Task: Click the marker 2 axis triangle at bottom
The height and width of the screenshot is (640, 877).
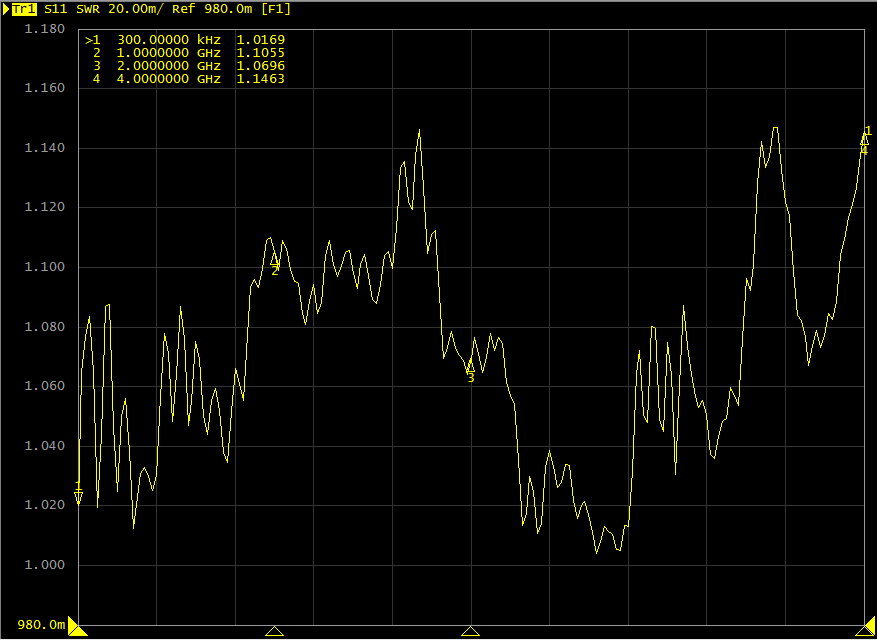Action: click(275, 631)
